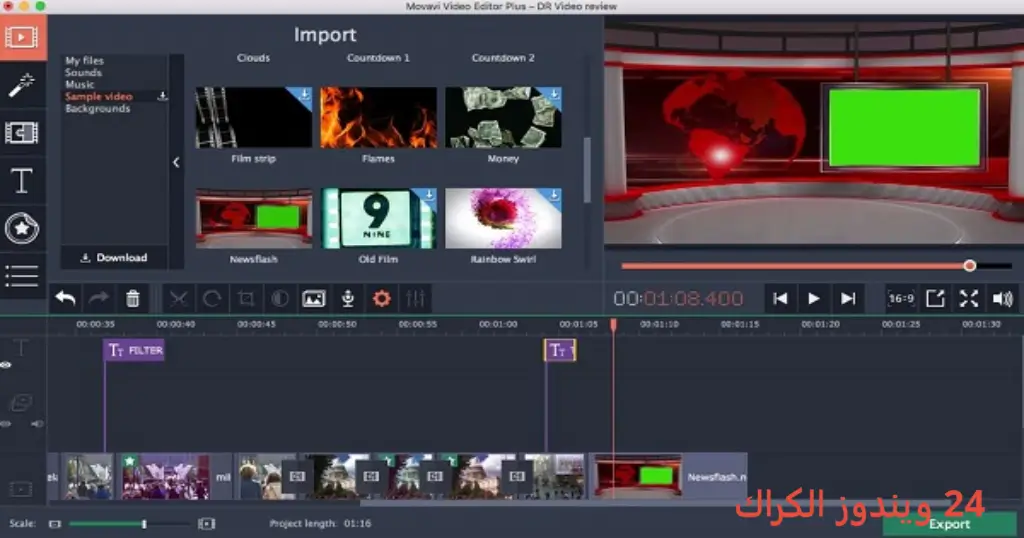Open the Import media tab icon
1024x538 pixels.
click(x=22, y=37)
